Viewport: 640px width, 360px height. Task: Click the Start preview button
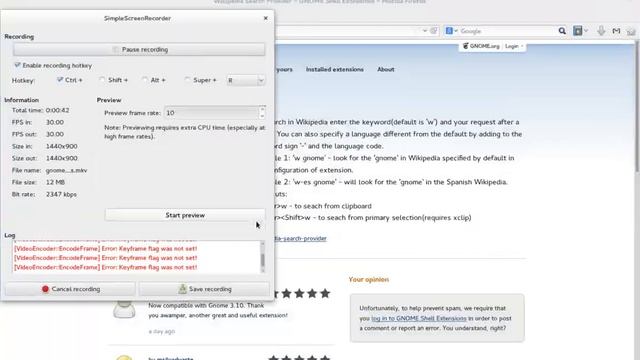click(x=185, y=215)
